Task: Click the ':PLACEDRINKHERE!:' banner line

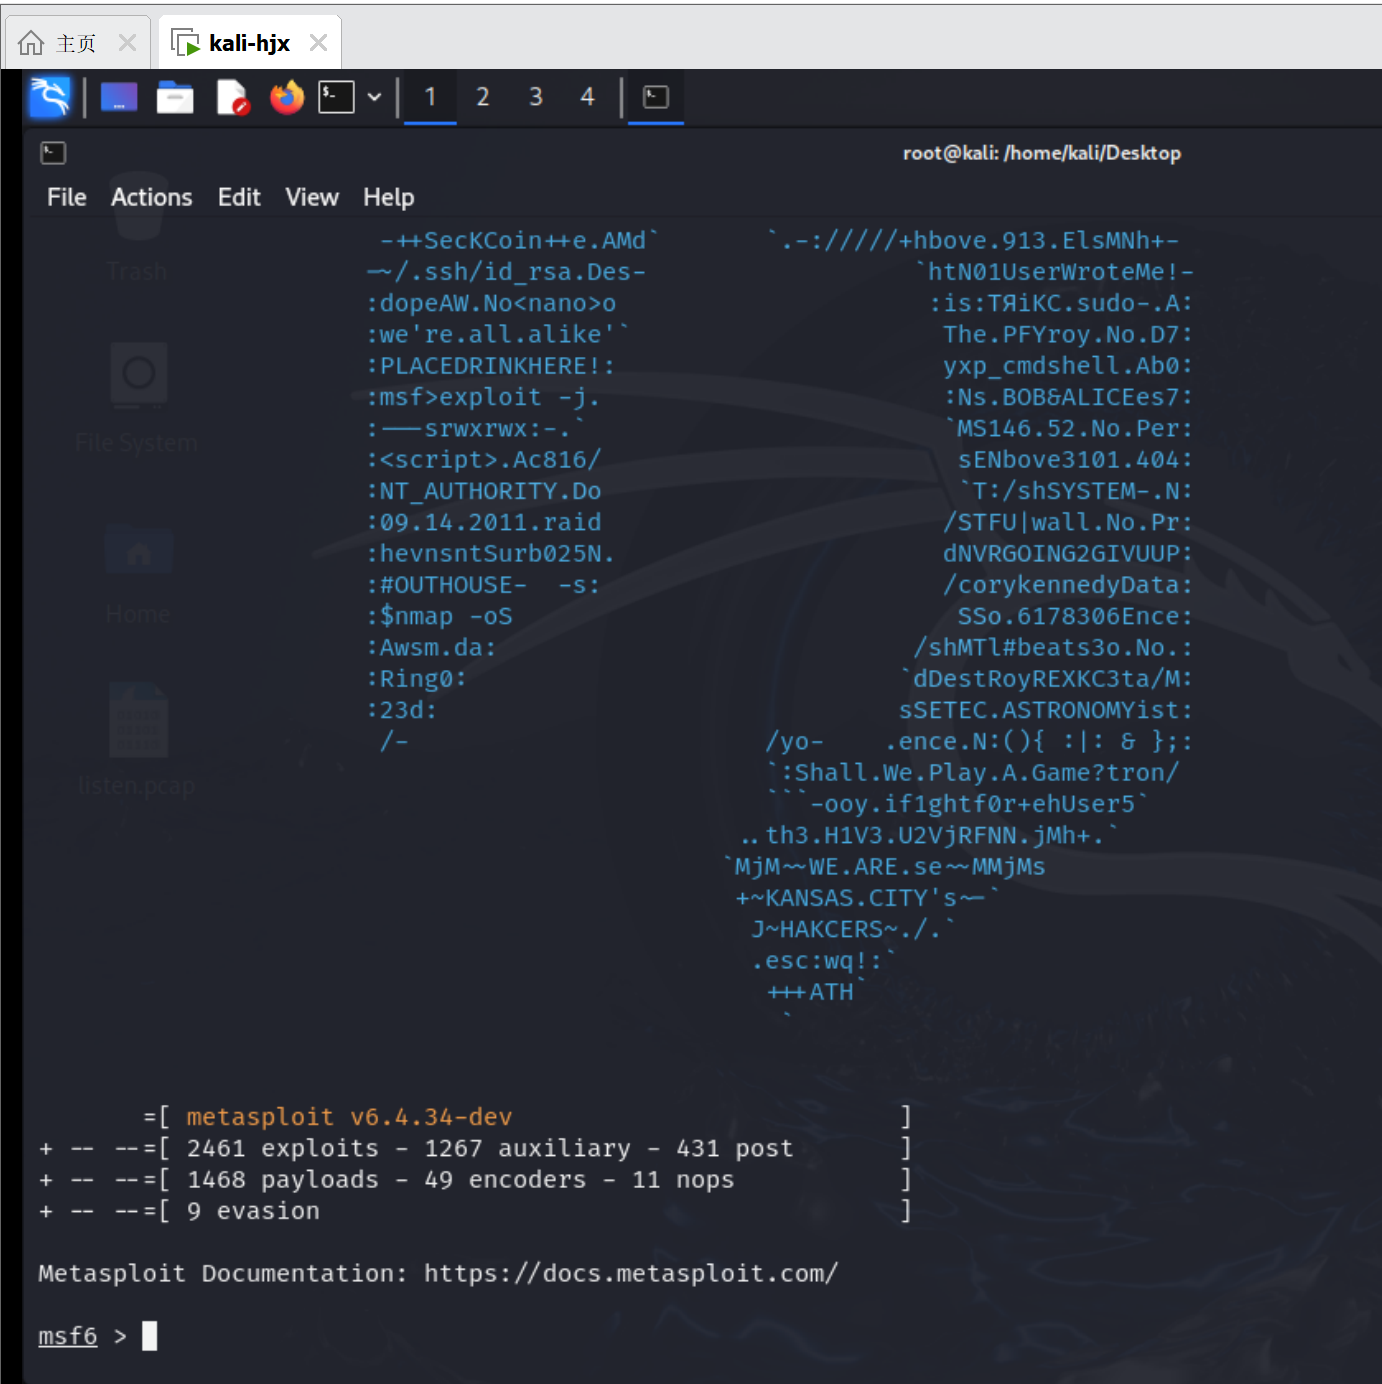Action: (x=490, y=366)
